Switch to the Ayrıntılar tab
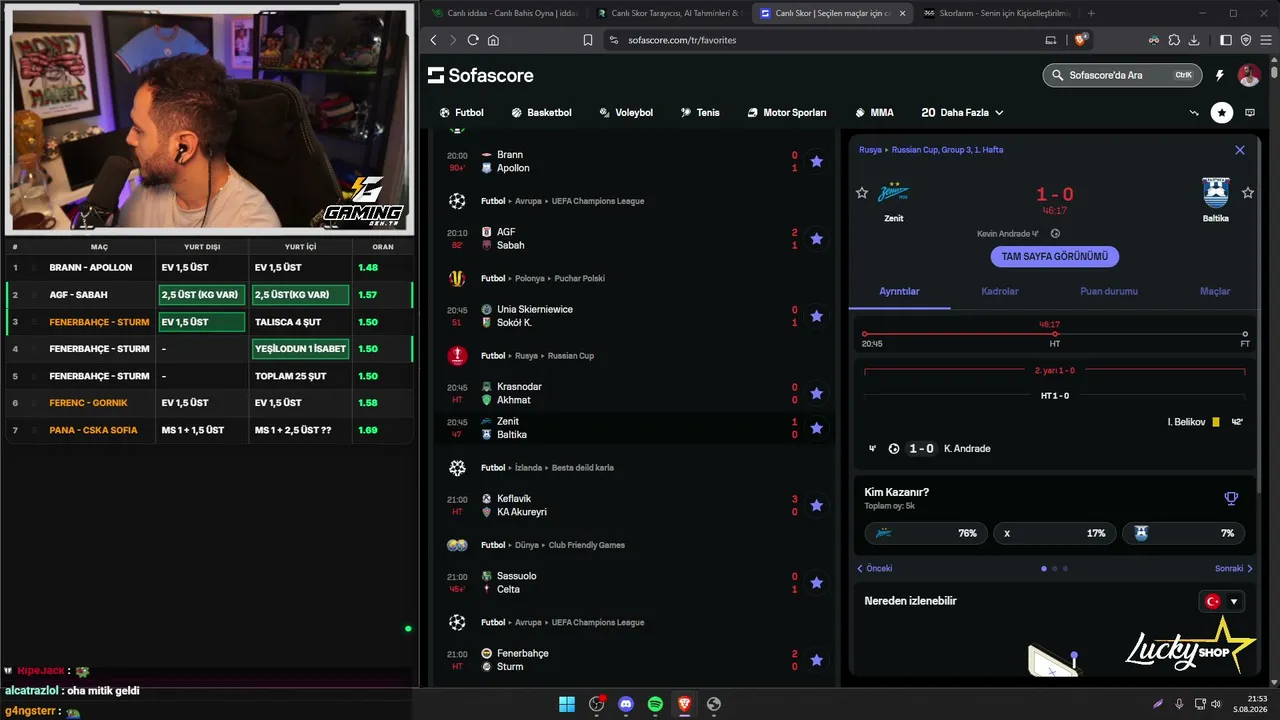Image resolution: width=1280 pixels, height=720 pixels. (x=899, y=291)
